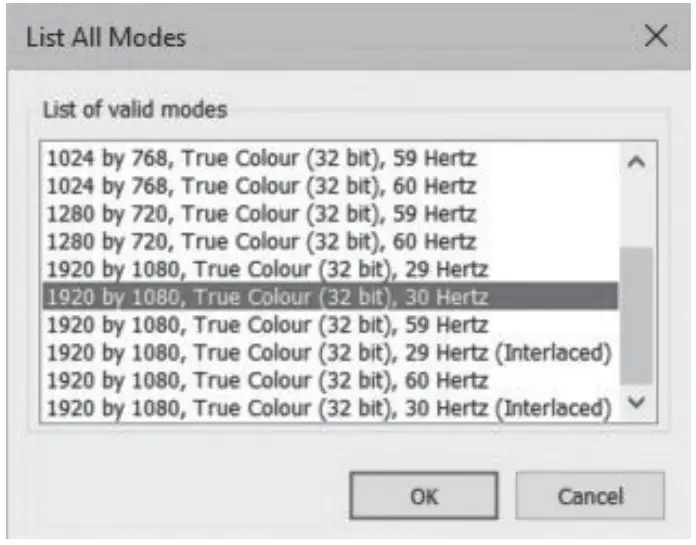Click the empty dialog area left of OK

coord(180,496)
